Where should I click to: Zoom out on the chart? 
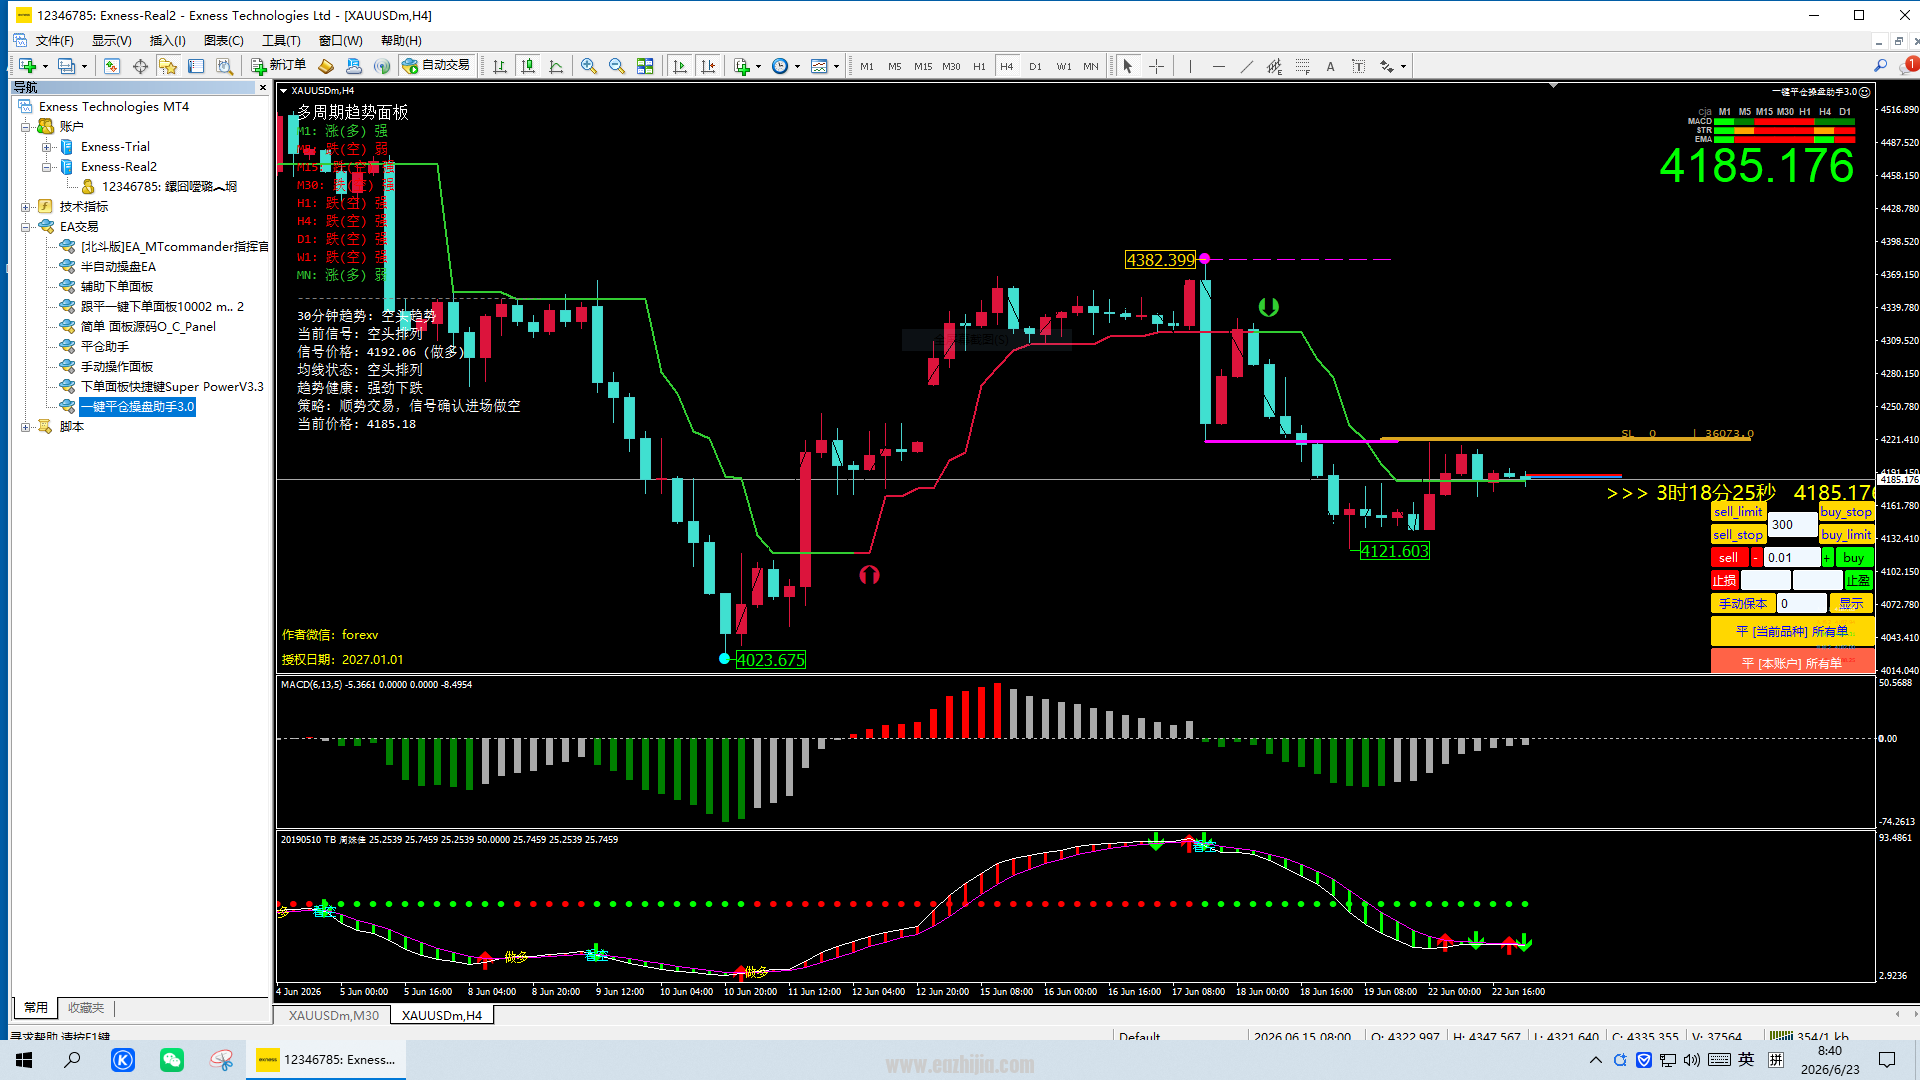[x=617, y=66]
